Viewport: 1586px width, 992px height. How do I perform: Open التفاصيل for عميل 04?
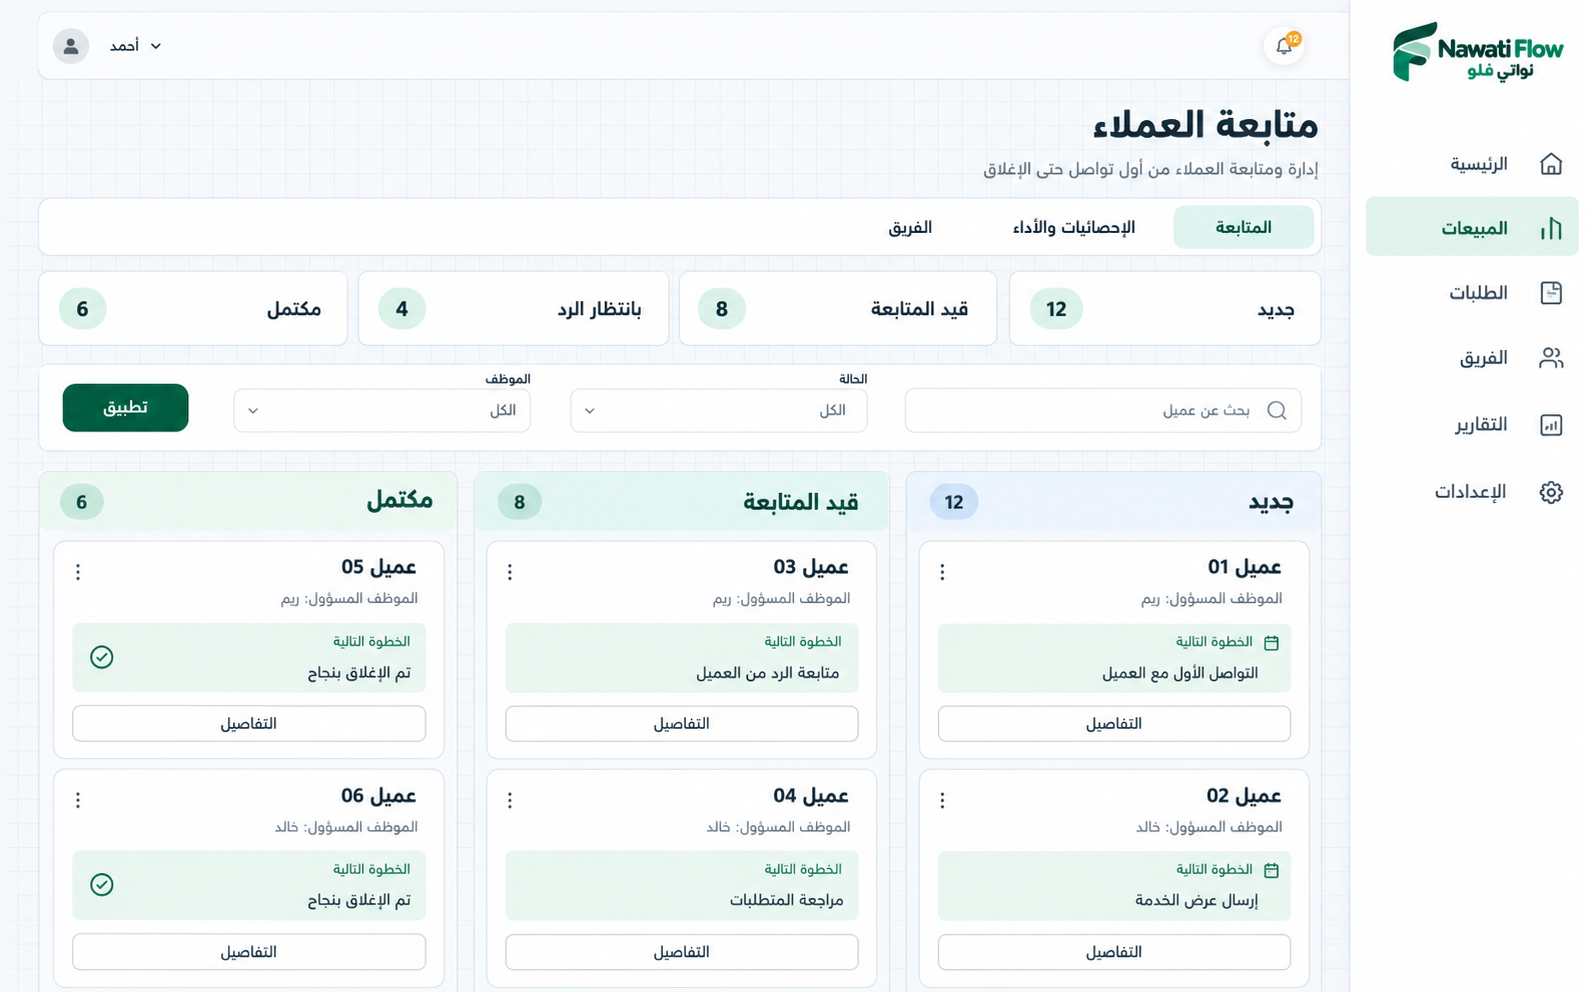[x=682, y=952]
